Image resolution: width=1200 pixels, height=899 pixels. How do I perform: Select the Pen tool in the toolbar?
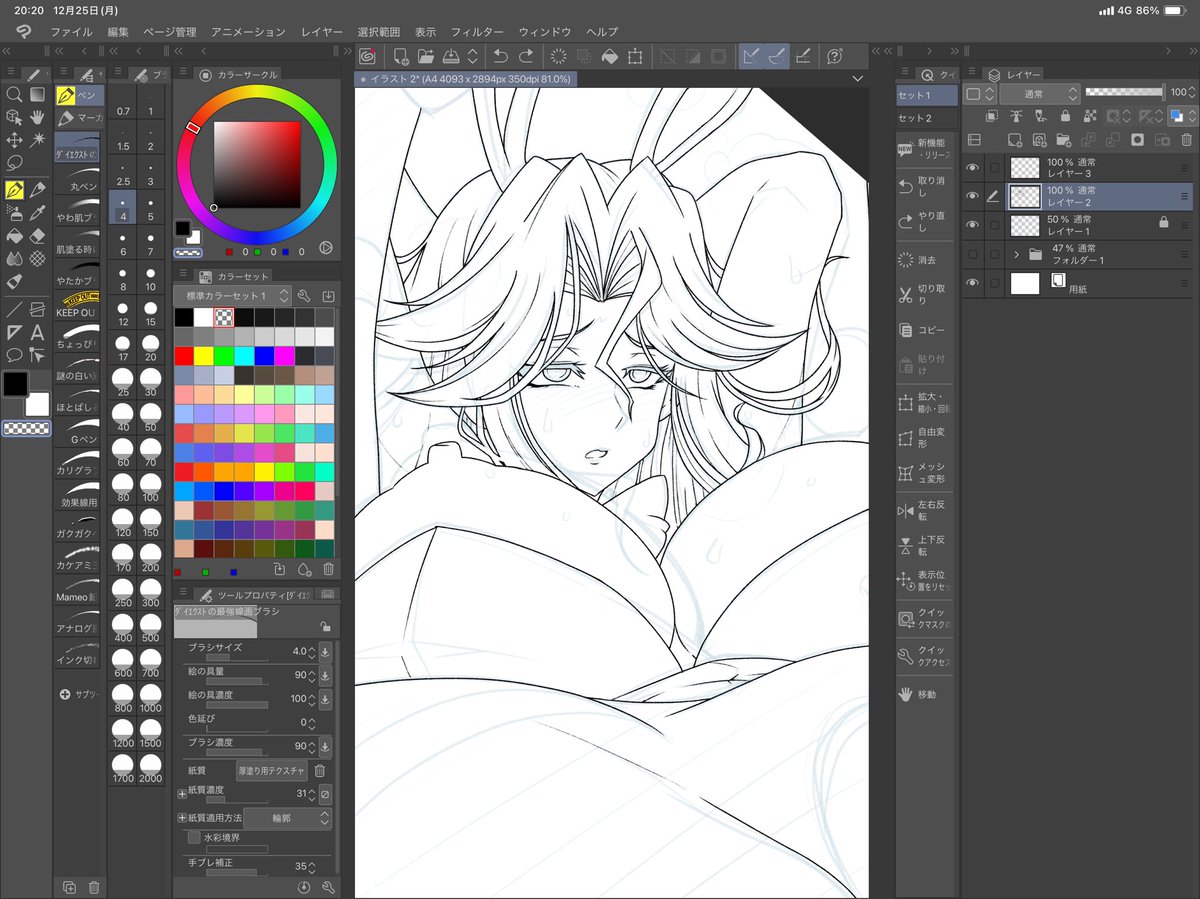click(x=13, y=188)
